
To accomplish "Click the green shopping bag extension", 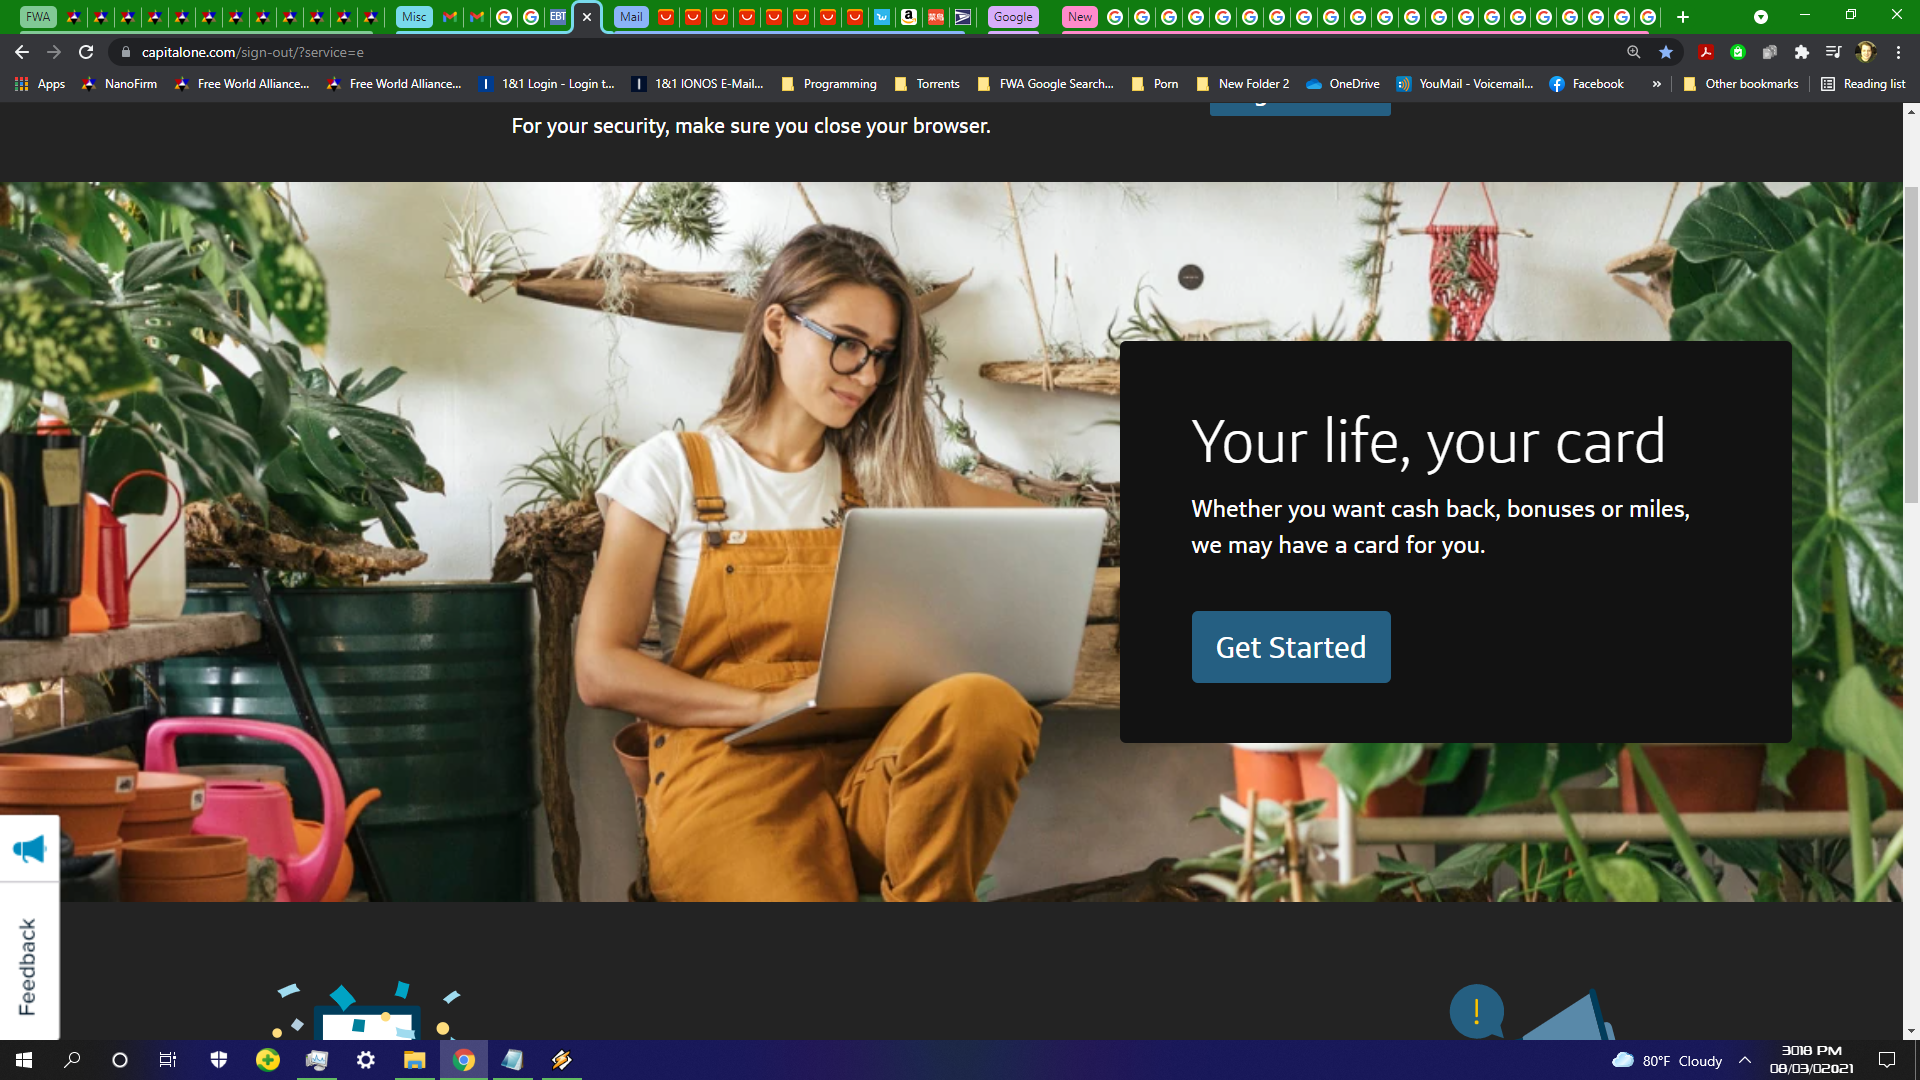I will pos(1738,52).
